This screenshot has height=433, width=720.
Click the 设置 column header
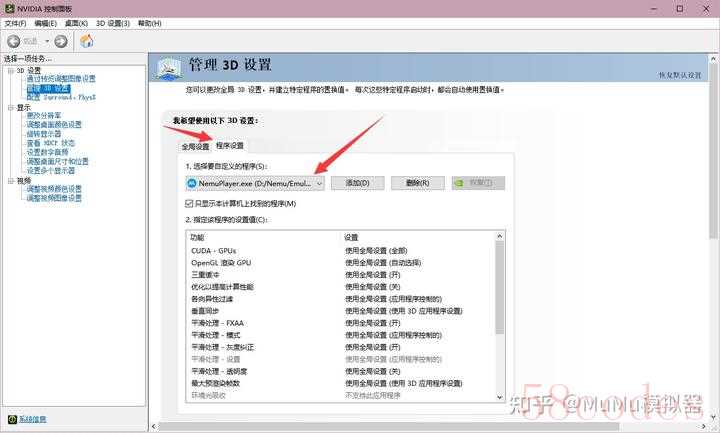point(351,237)
